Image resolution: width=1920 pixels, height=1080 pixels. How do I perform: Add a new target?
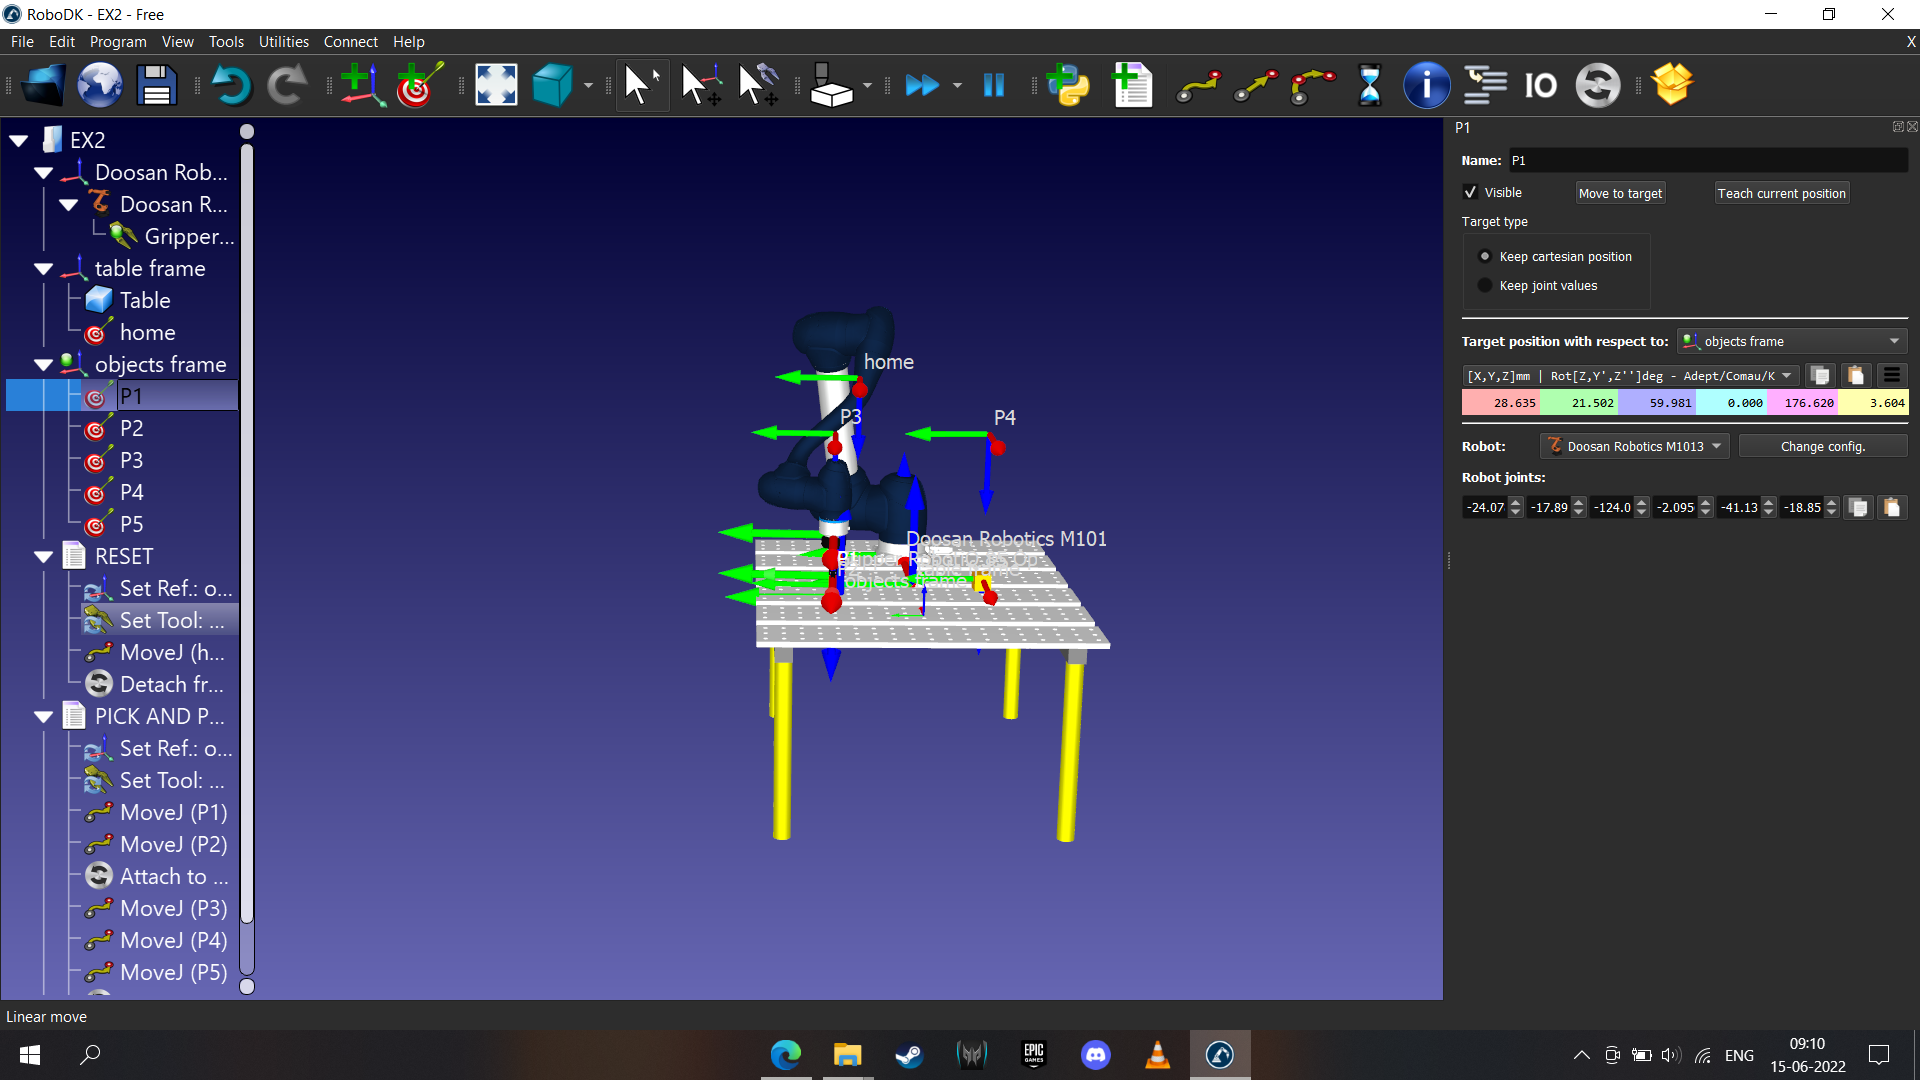click(x=415, y=85)
